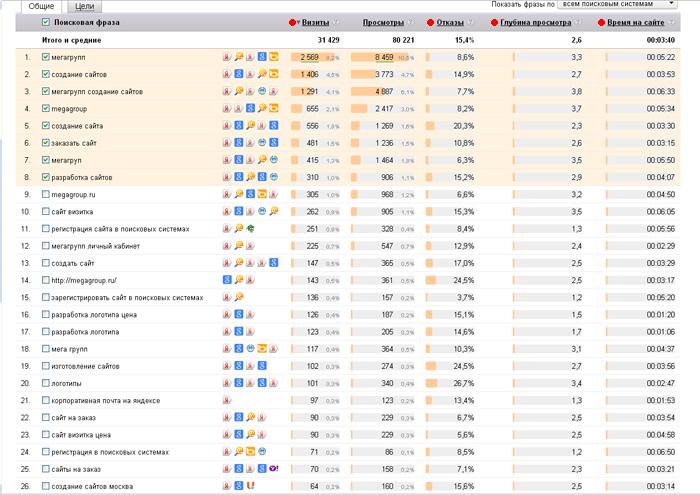Click the orange Rambler icon in the мегагрупп row
Image resolution: width=700 pixels, height=495 pixels.
[274, 57]
